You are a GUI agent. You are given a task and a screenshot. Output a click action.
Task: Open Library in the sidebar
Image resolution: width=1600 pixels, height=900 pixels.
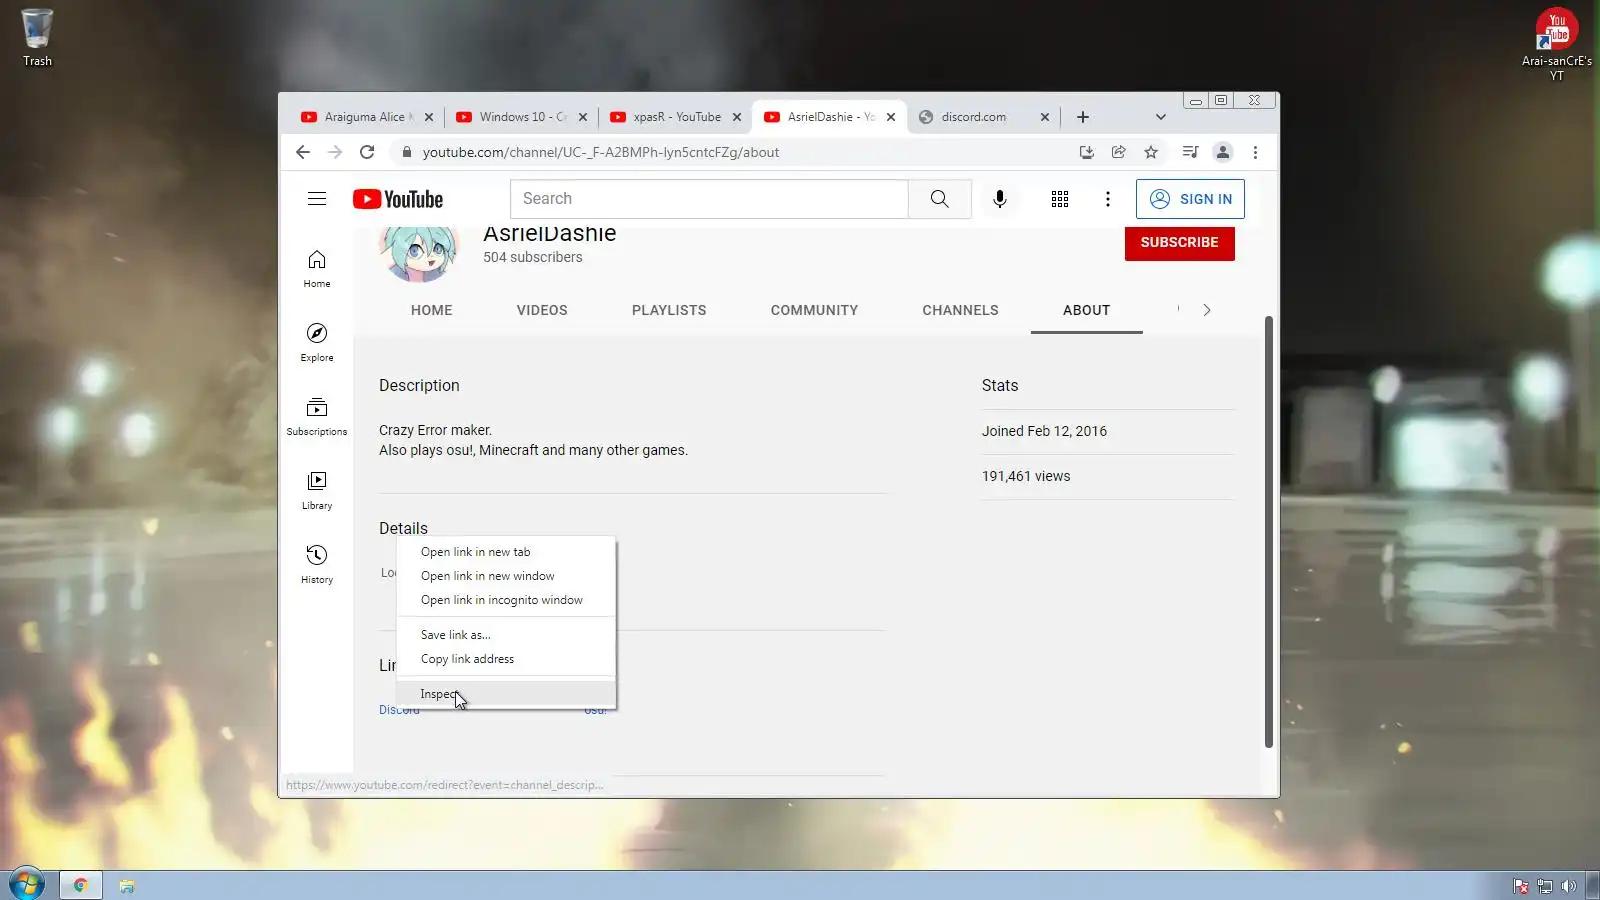click(x=317, y=491)
